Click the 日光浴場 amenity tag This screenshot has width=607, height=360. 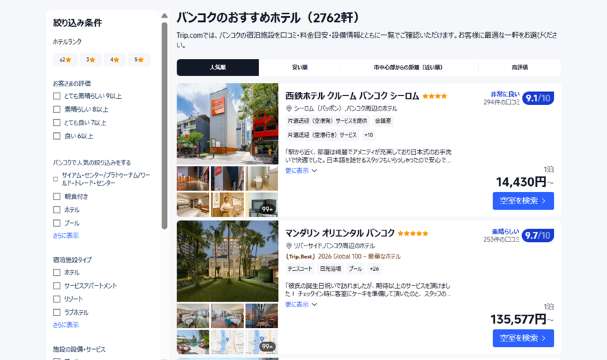tap(330, 269)
